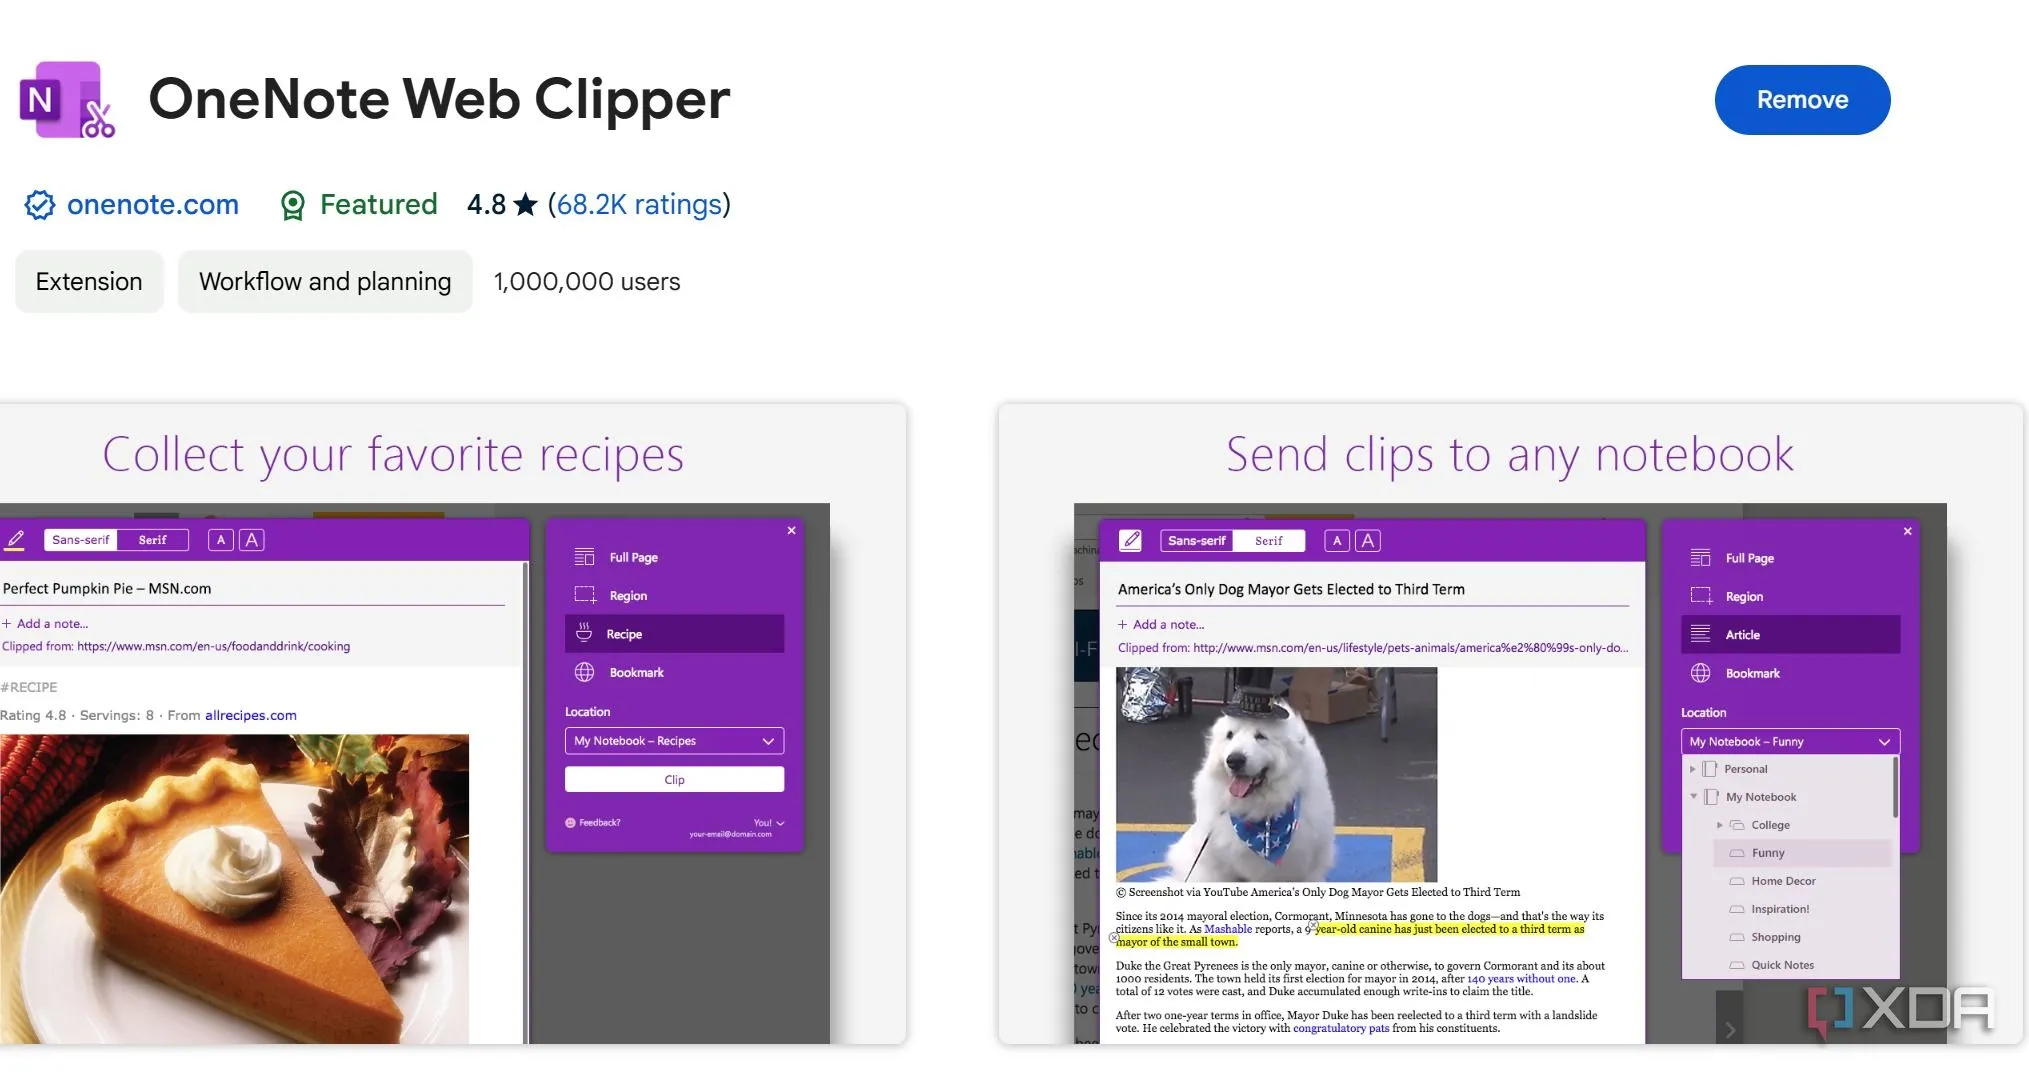Click the Remove extension button

click(x=1802, y=100)
